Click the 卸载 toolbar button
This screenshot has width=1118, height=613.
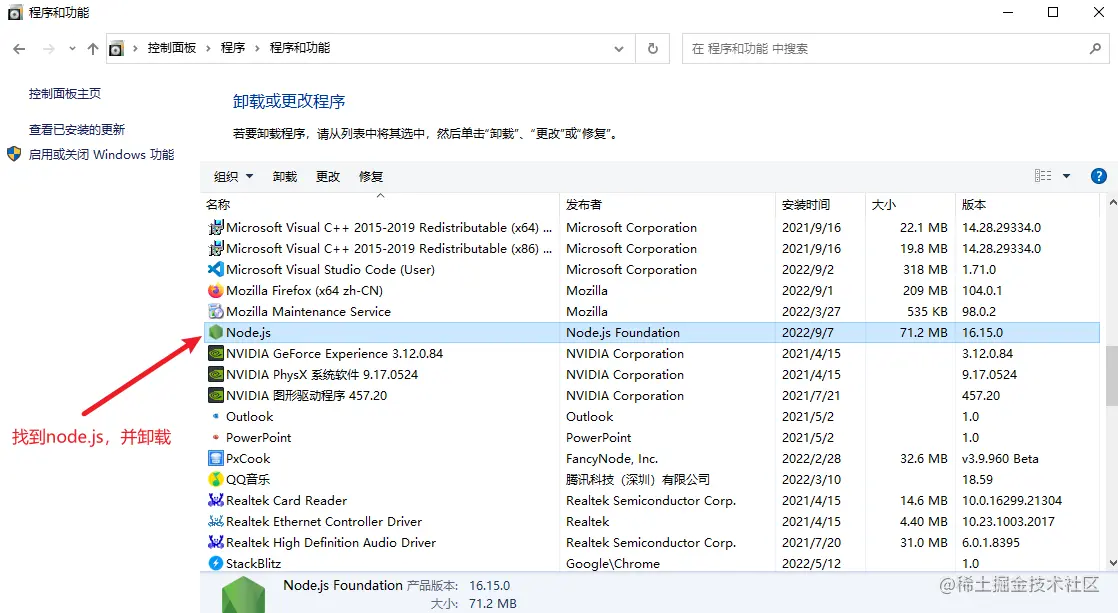point(284,176)
